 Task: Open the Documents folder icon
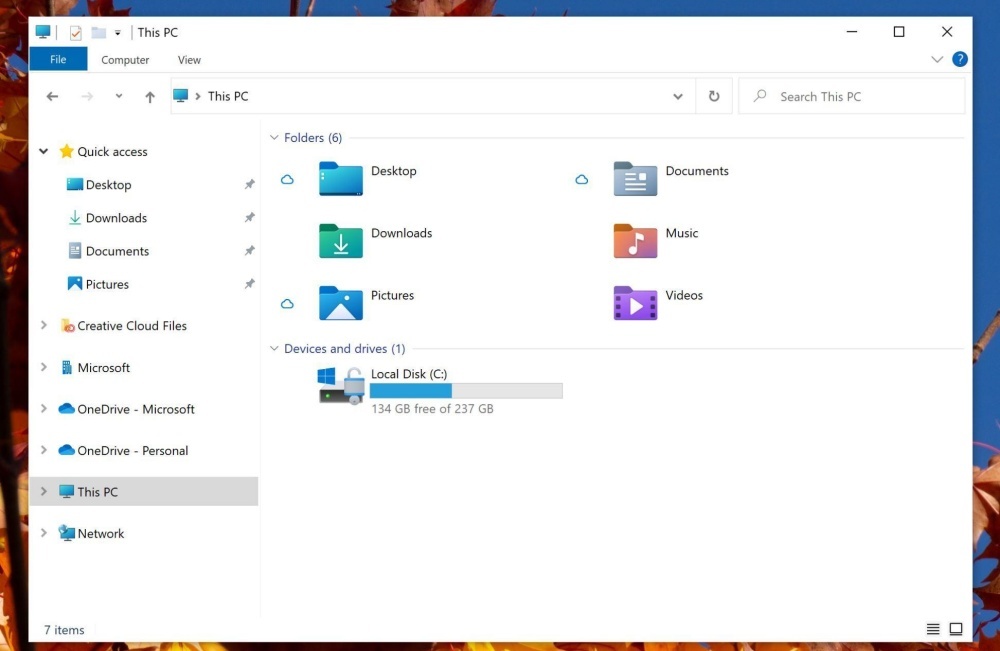click(635, 179)
